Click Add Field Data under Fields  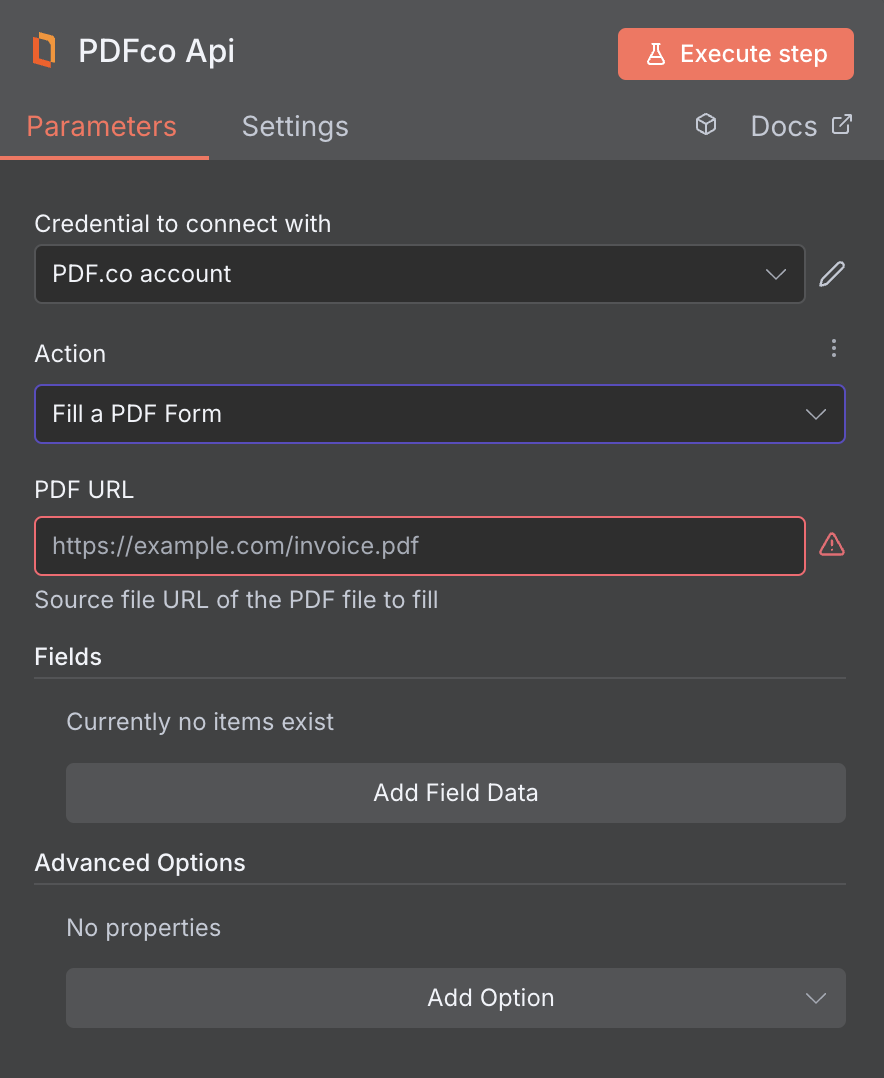[x=455, y=792]
